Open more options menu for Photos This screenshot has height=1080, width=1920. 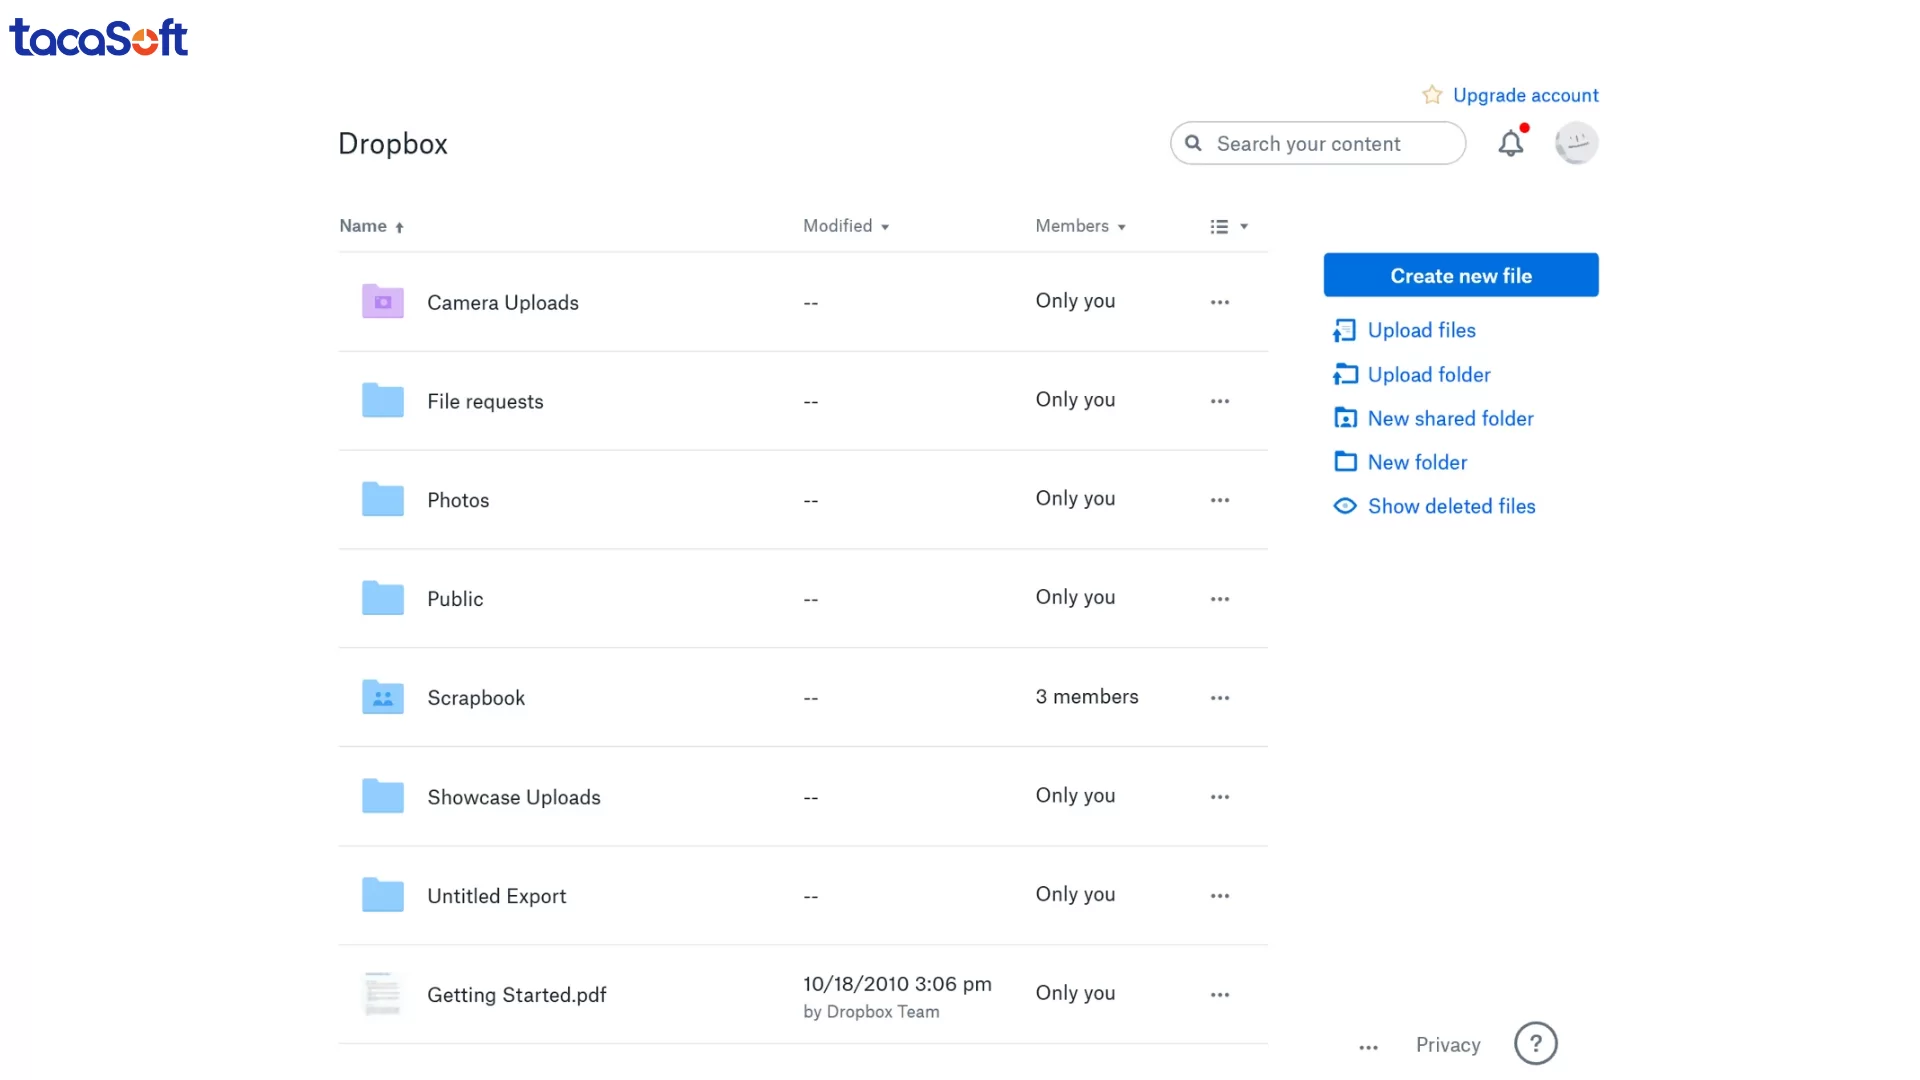click(x=1219, y=500)
